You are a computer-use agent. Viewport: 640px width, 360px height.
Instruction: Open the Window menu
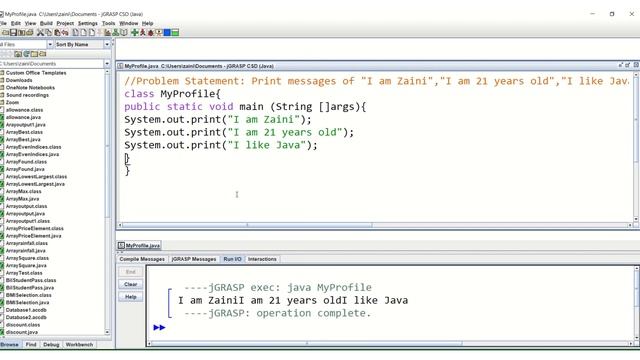pyautogui.click(x=129, y=23)
